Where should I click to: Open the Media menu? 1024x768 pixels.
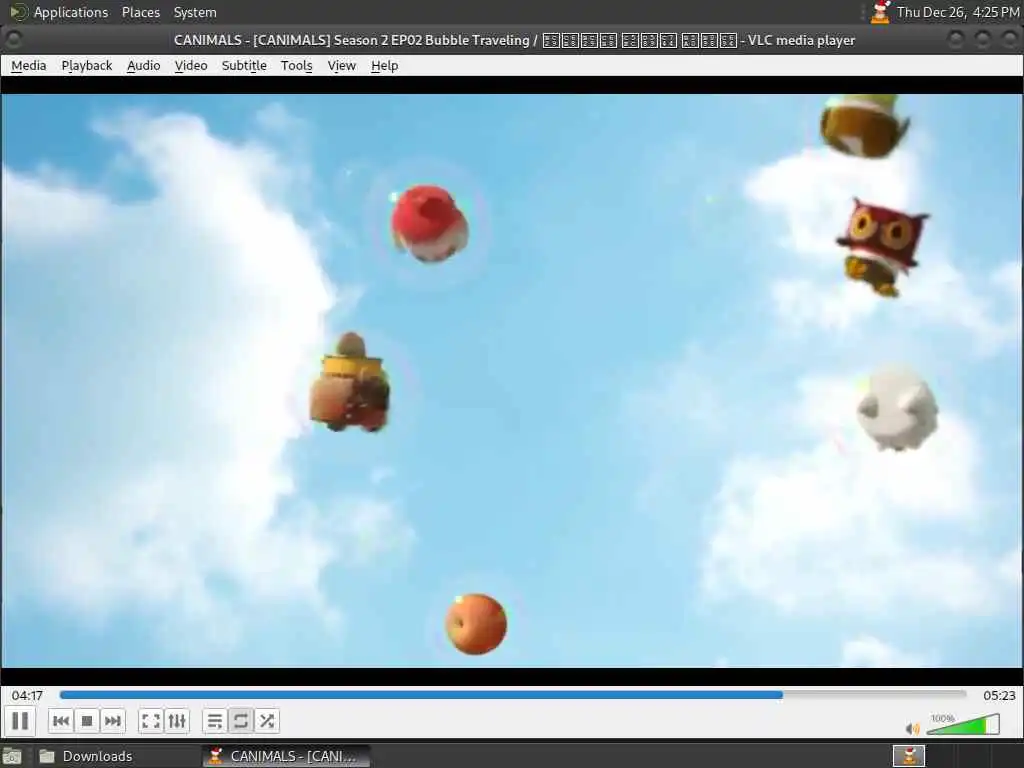tap(29, 65)
